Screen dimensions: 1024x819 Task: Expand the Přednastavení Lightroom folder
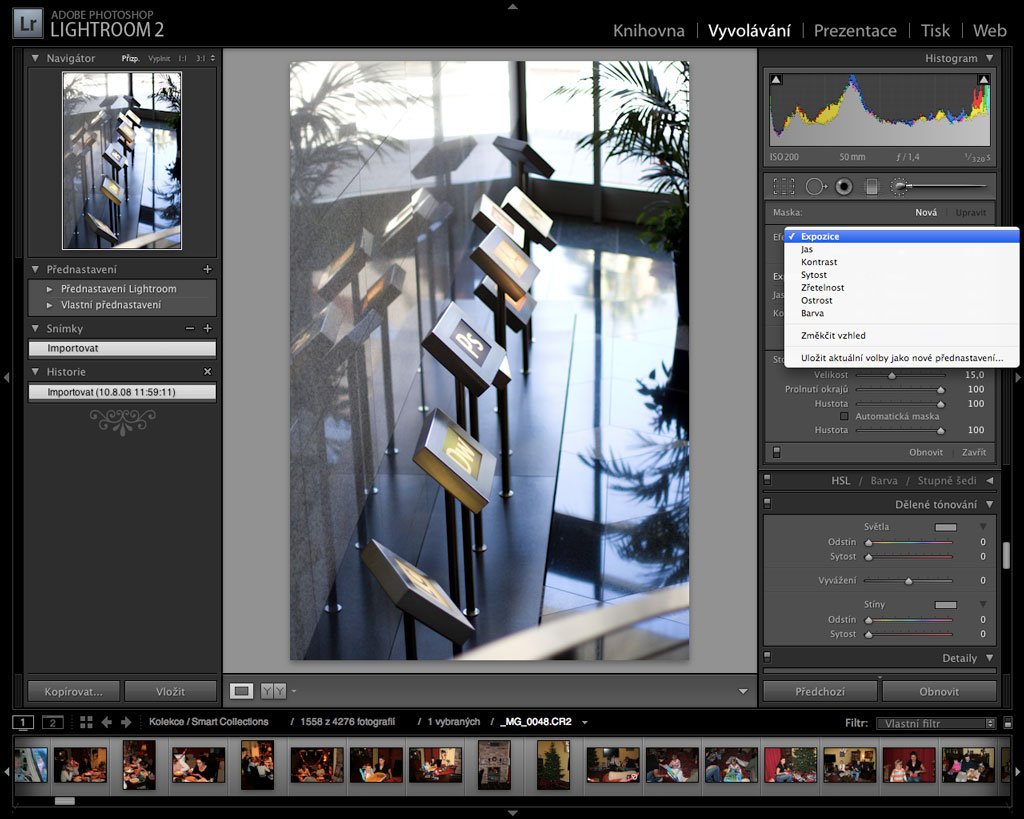click(50, 289)
